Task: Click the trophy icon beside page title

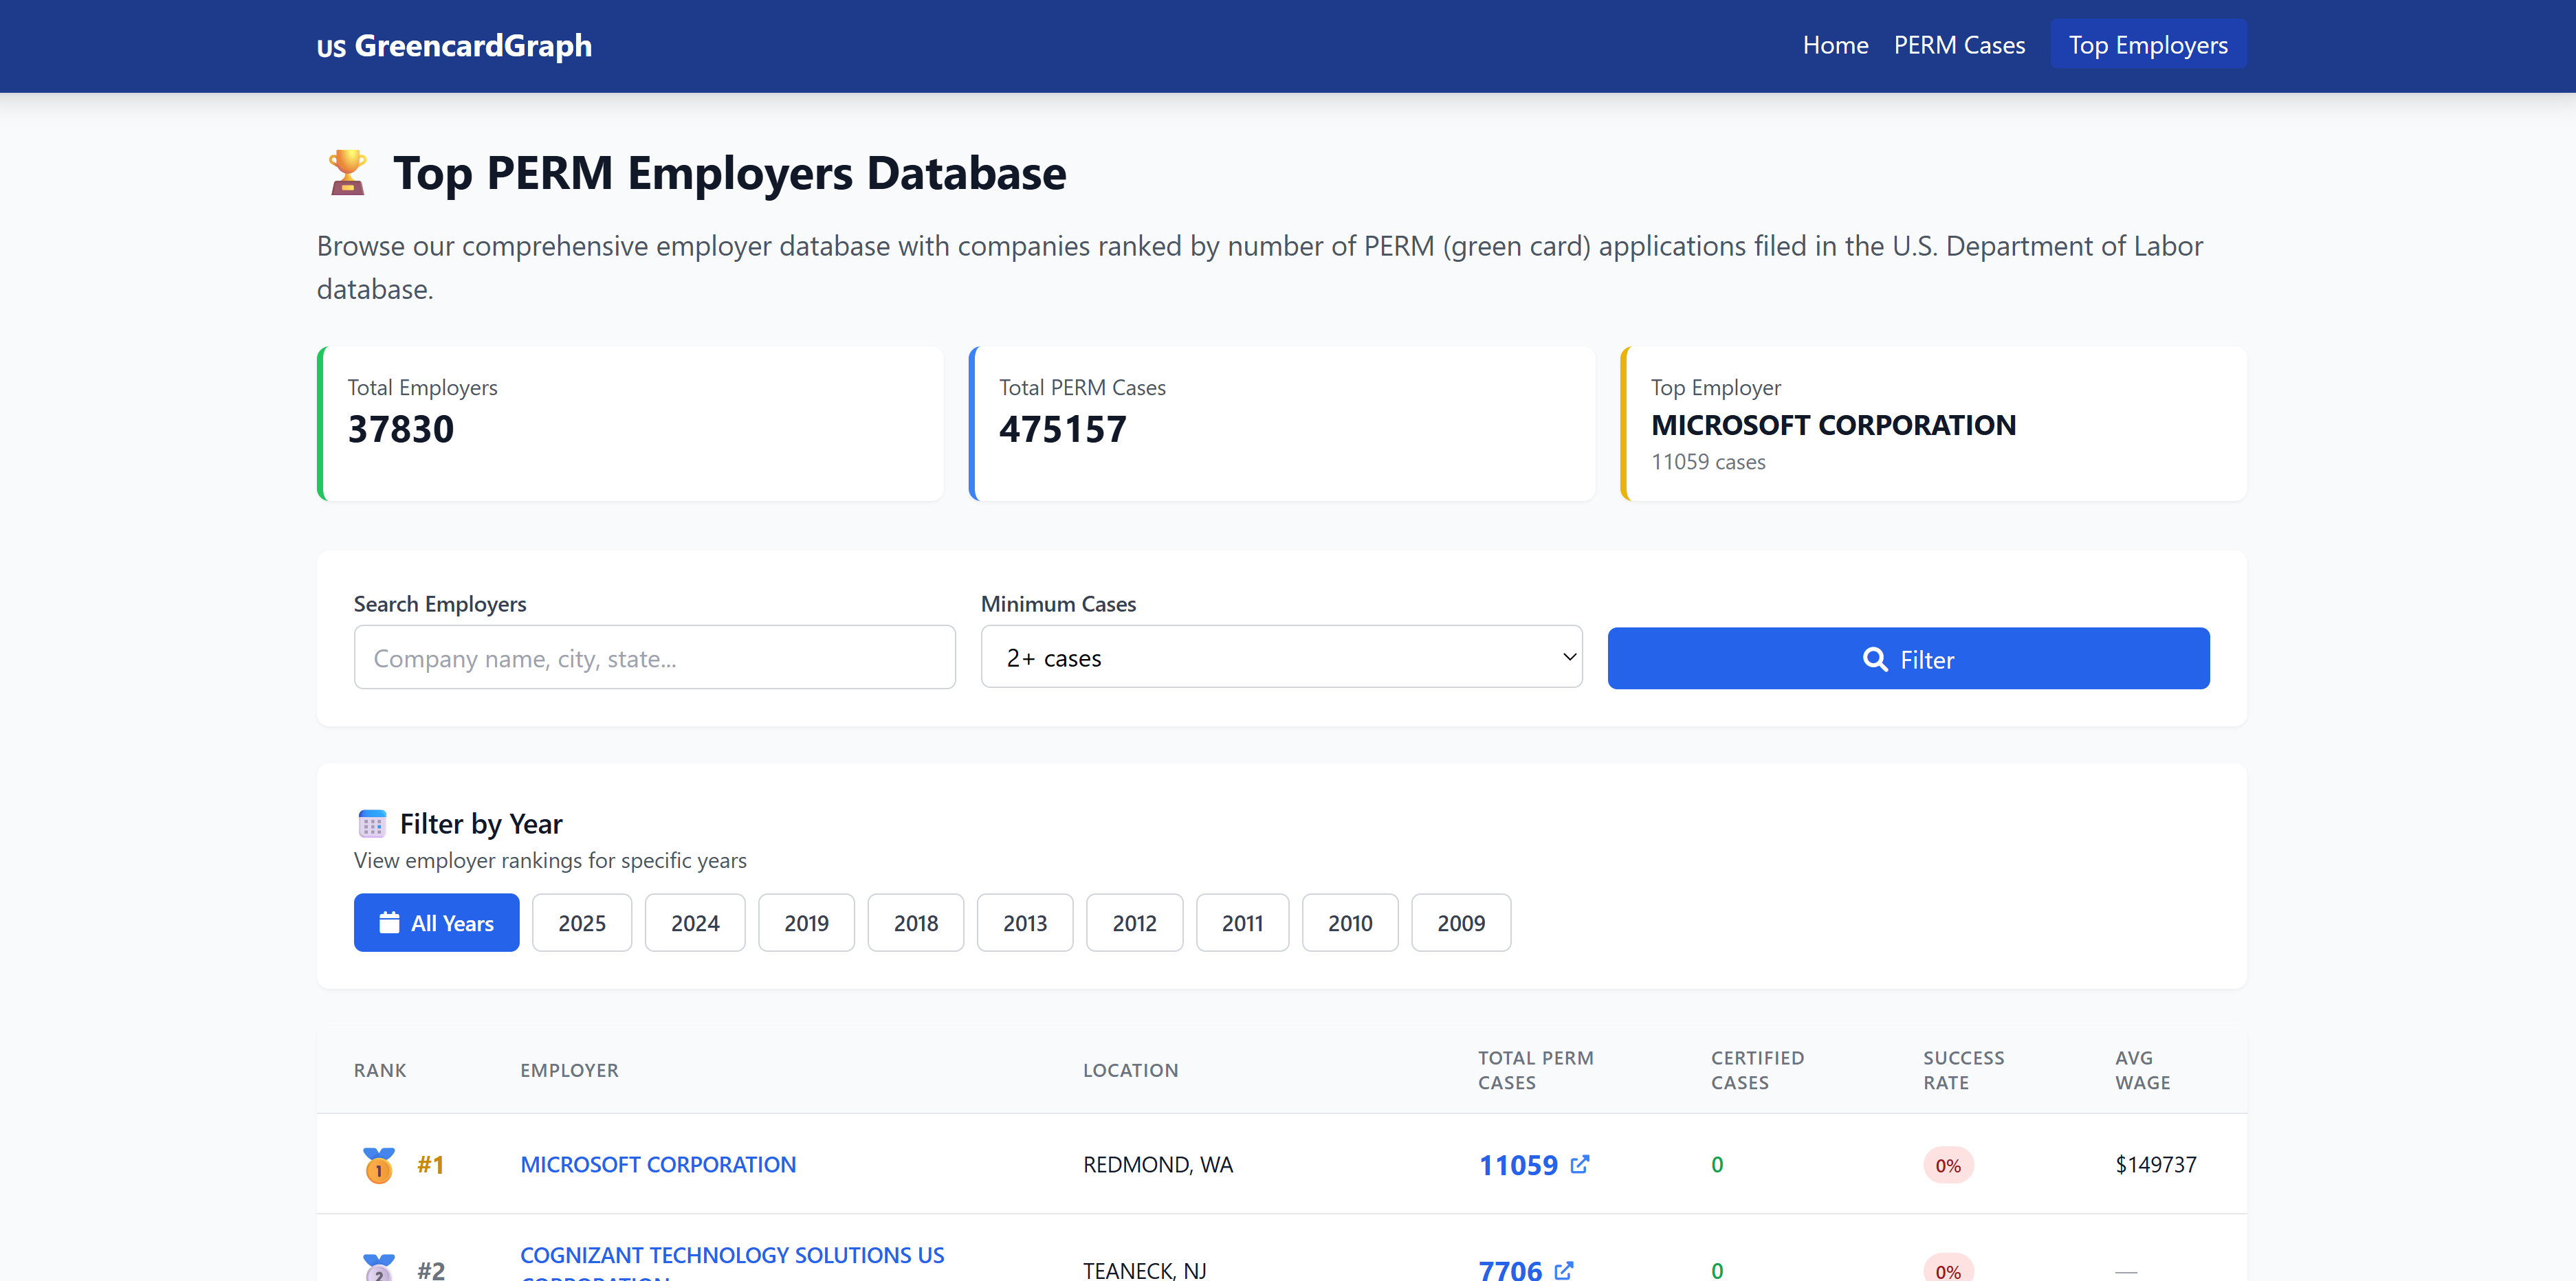Action: tap(347, 172)
